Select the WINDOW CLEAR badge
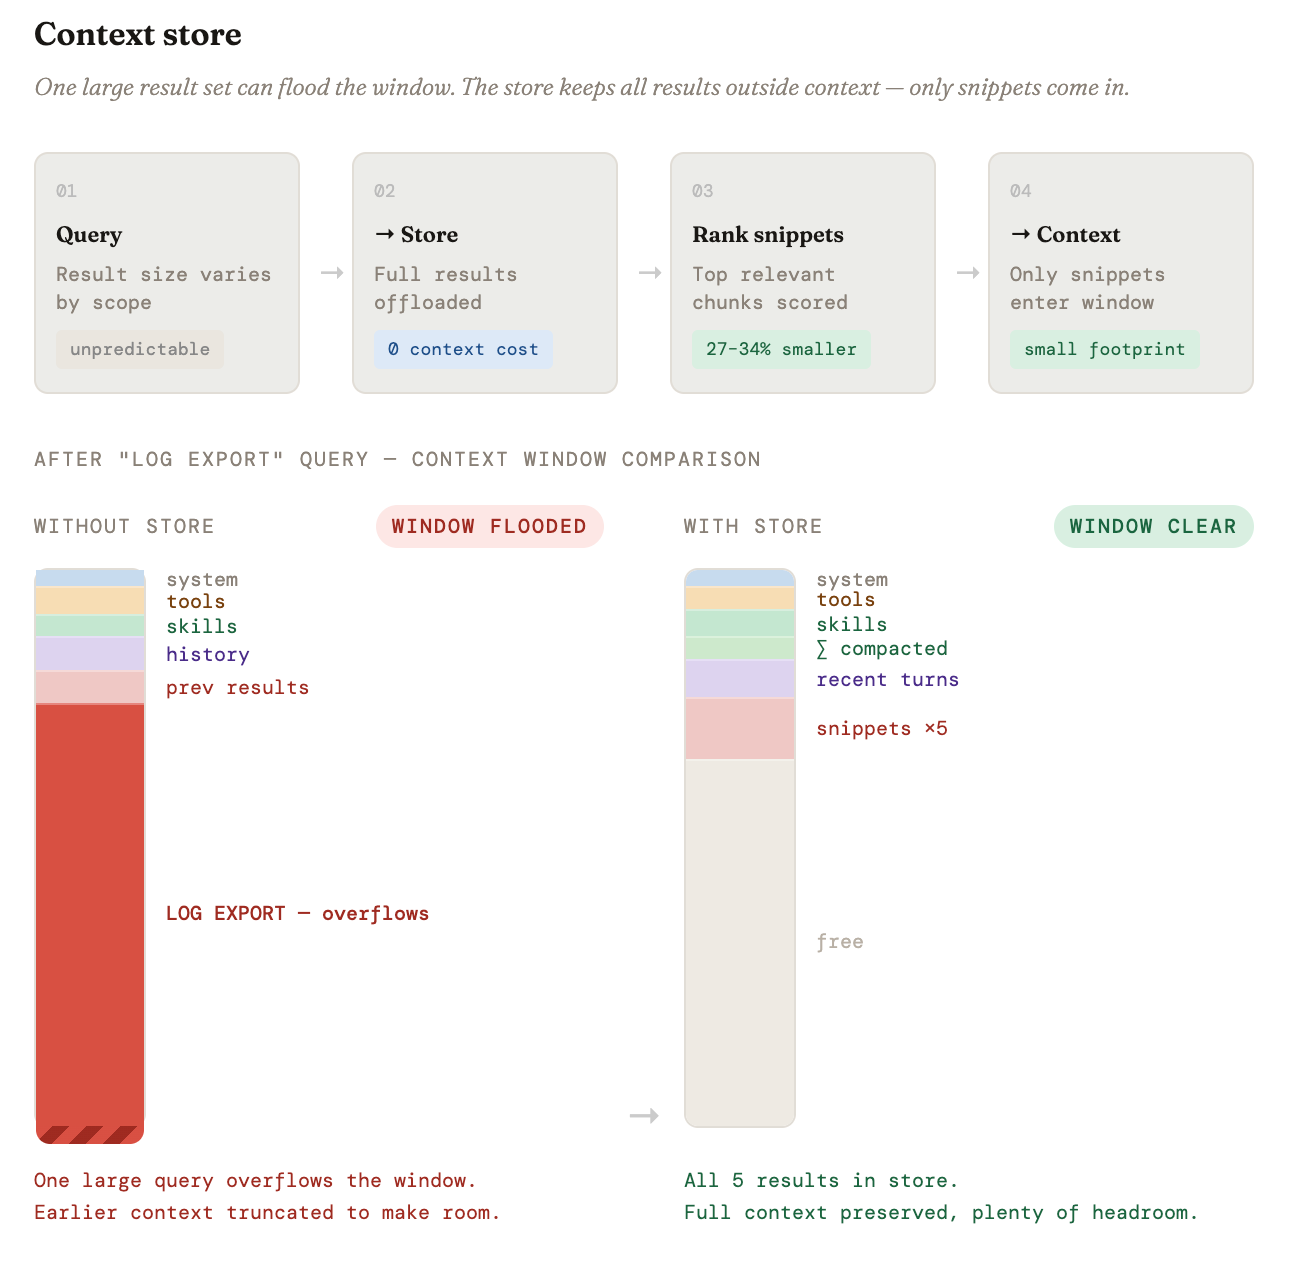Image resolution: width=1292 pixels, height=1278 pixels. (1153, 526)
